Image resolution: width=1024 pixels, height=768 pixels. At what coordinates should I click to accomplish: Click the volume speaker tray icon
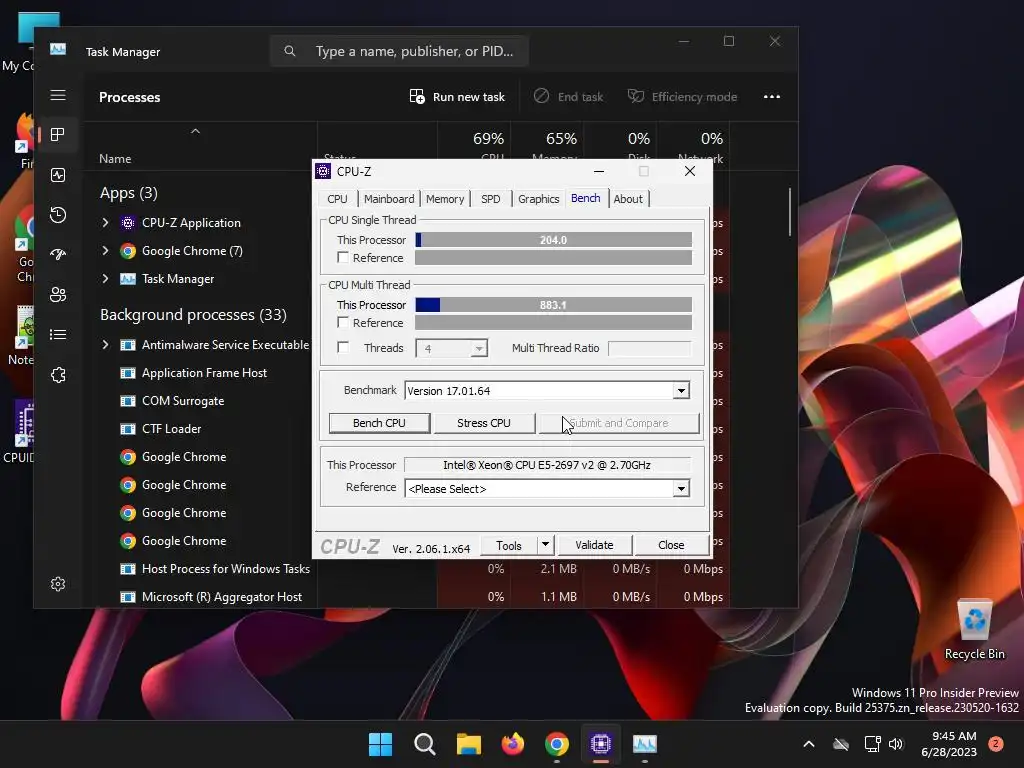point(896,744)
